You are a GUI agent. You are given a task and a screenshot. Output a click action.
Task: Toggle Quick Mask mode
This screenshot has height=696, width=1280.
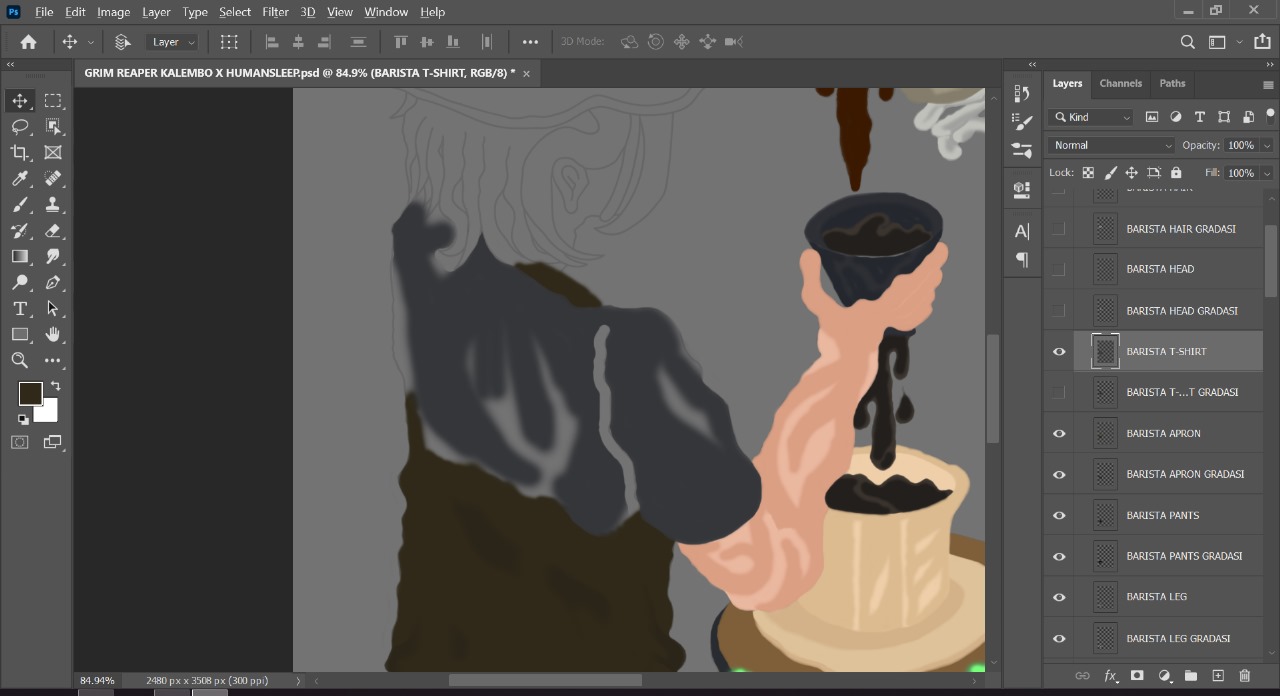(20, 442)
